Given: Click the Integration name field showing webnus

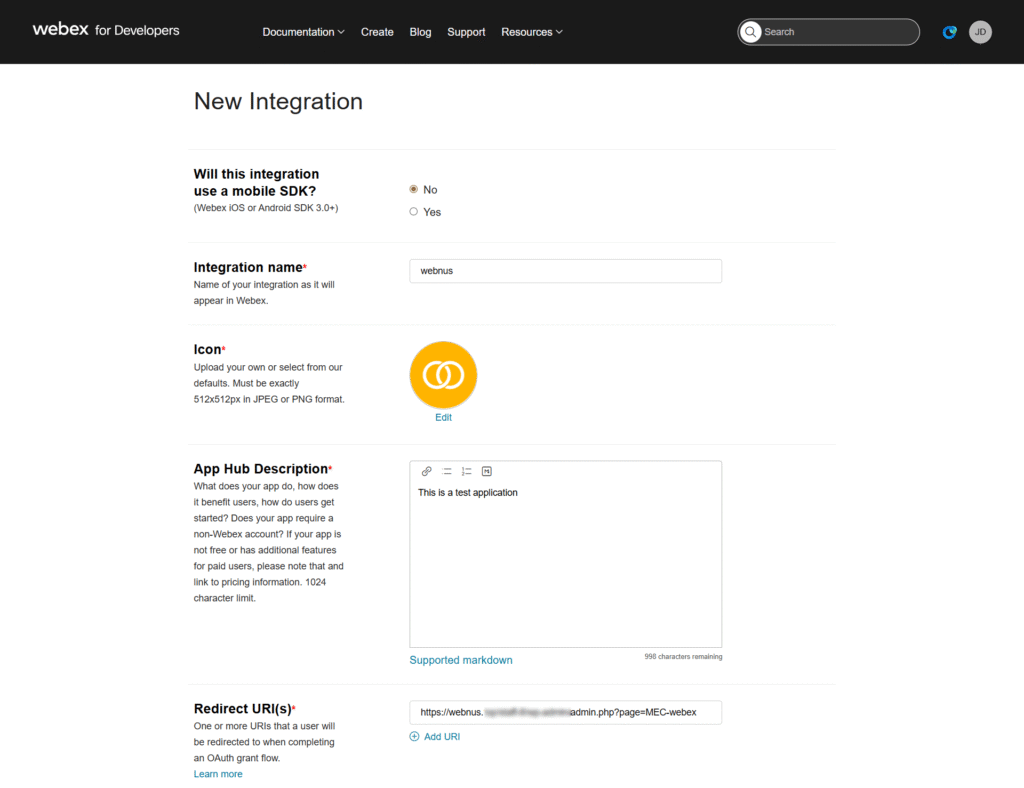Looking at the screenshot, I should pyautogui.click(x=565, y=271).
